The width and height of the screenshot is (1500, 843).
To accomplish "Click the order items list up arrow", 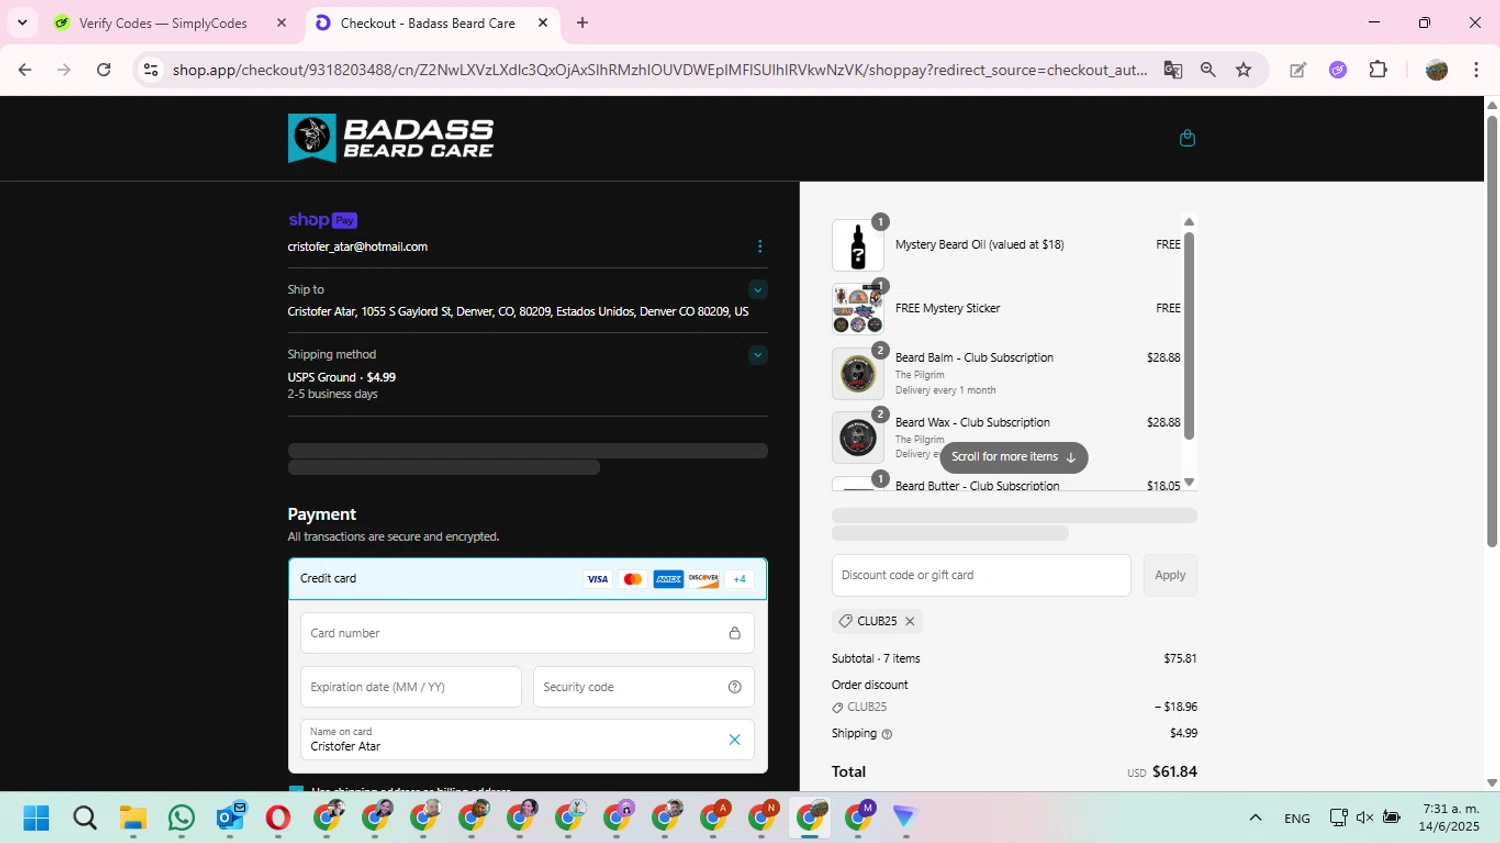I will pos(1189,222).
